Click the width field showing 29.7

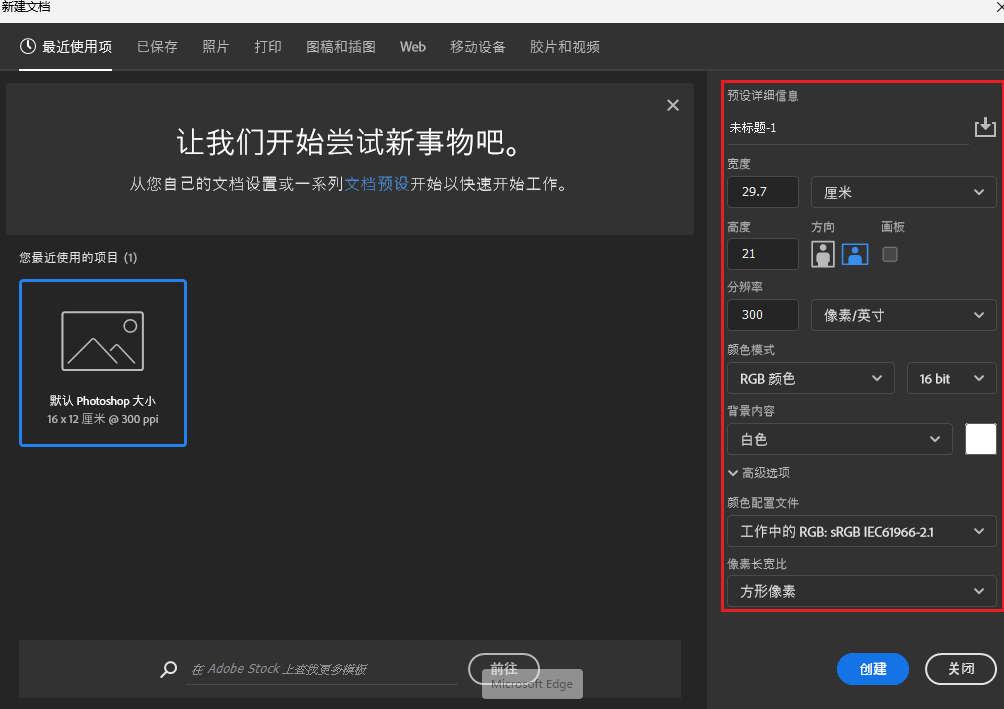click(763, 192)
